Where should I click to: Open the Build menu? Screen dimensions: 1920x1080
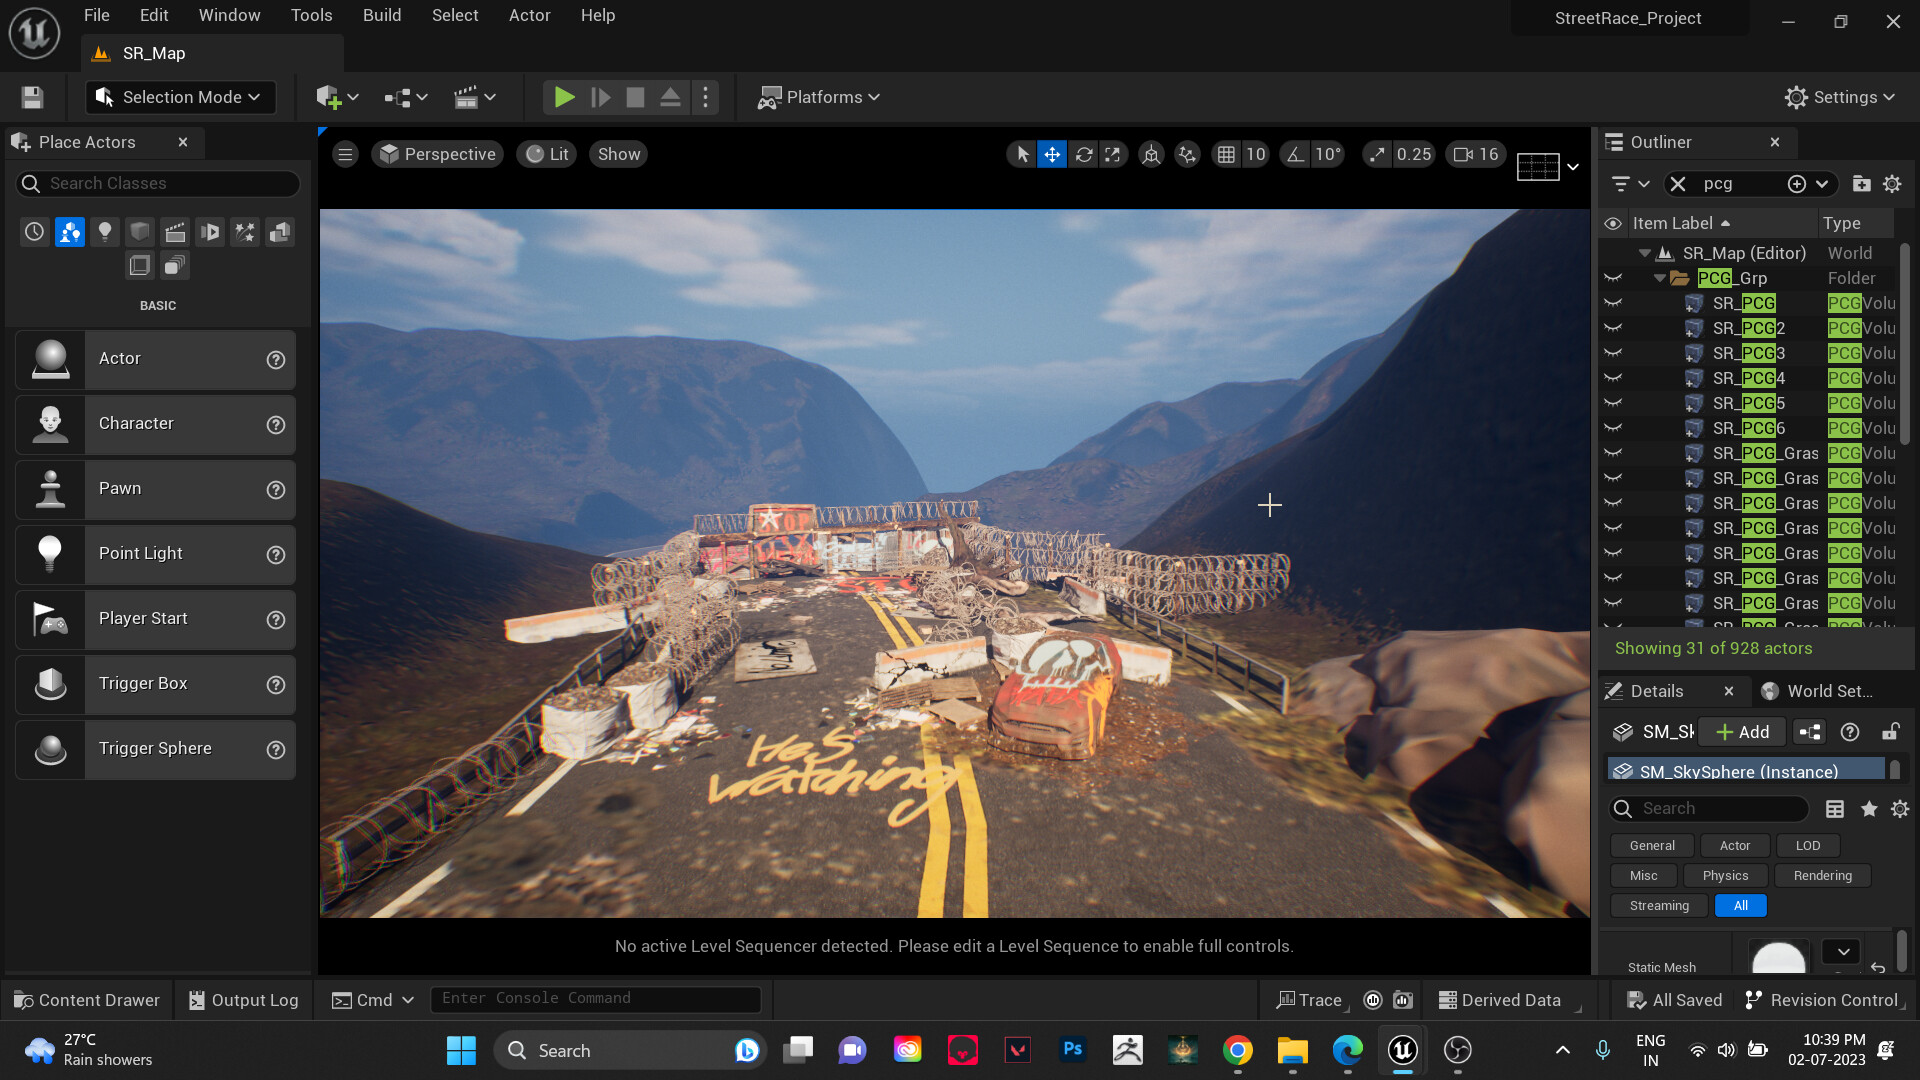[381, 15]
